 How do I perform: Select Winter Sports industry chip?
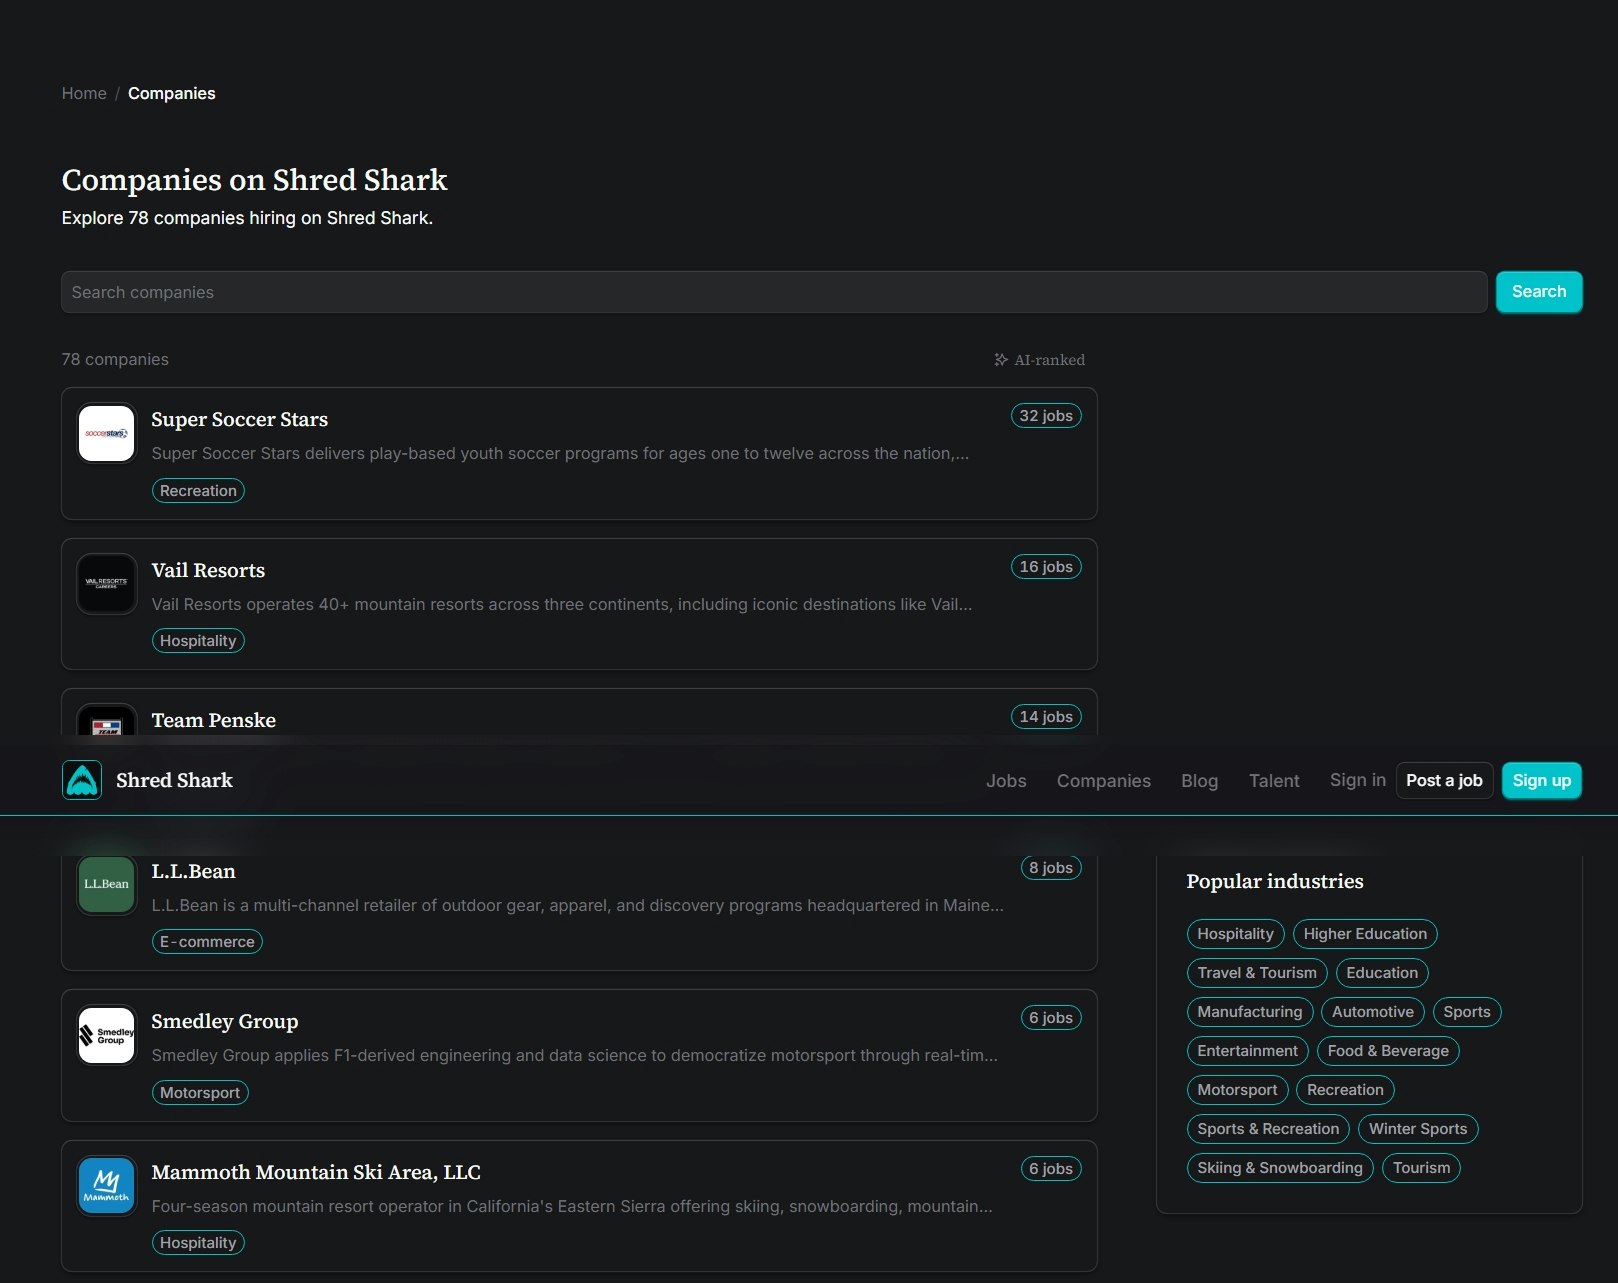tap(1418, 1129)
